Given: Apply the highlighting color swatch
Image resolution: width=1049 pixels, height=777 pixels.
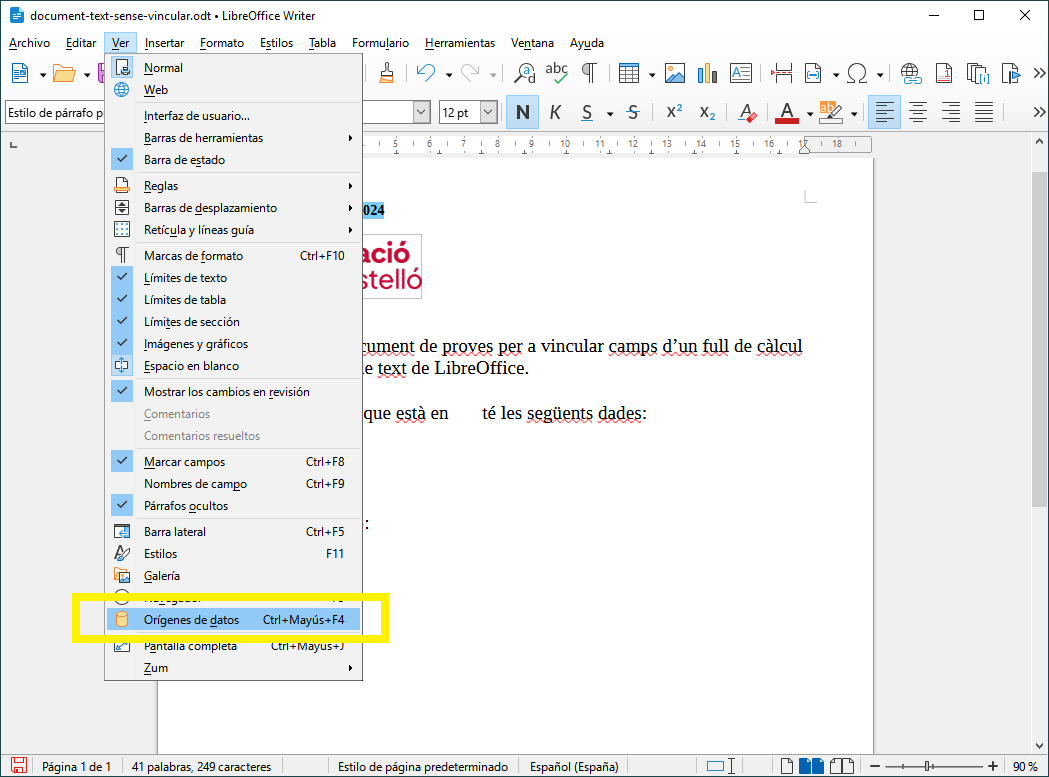Looking at the screenshot, I should tap(830, 112).
